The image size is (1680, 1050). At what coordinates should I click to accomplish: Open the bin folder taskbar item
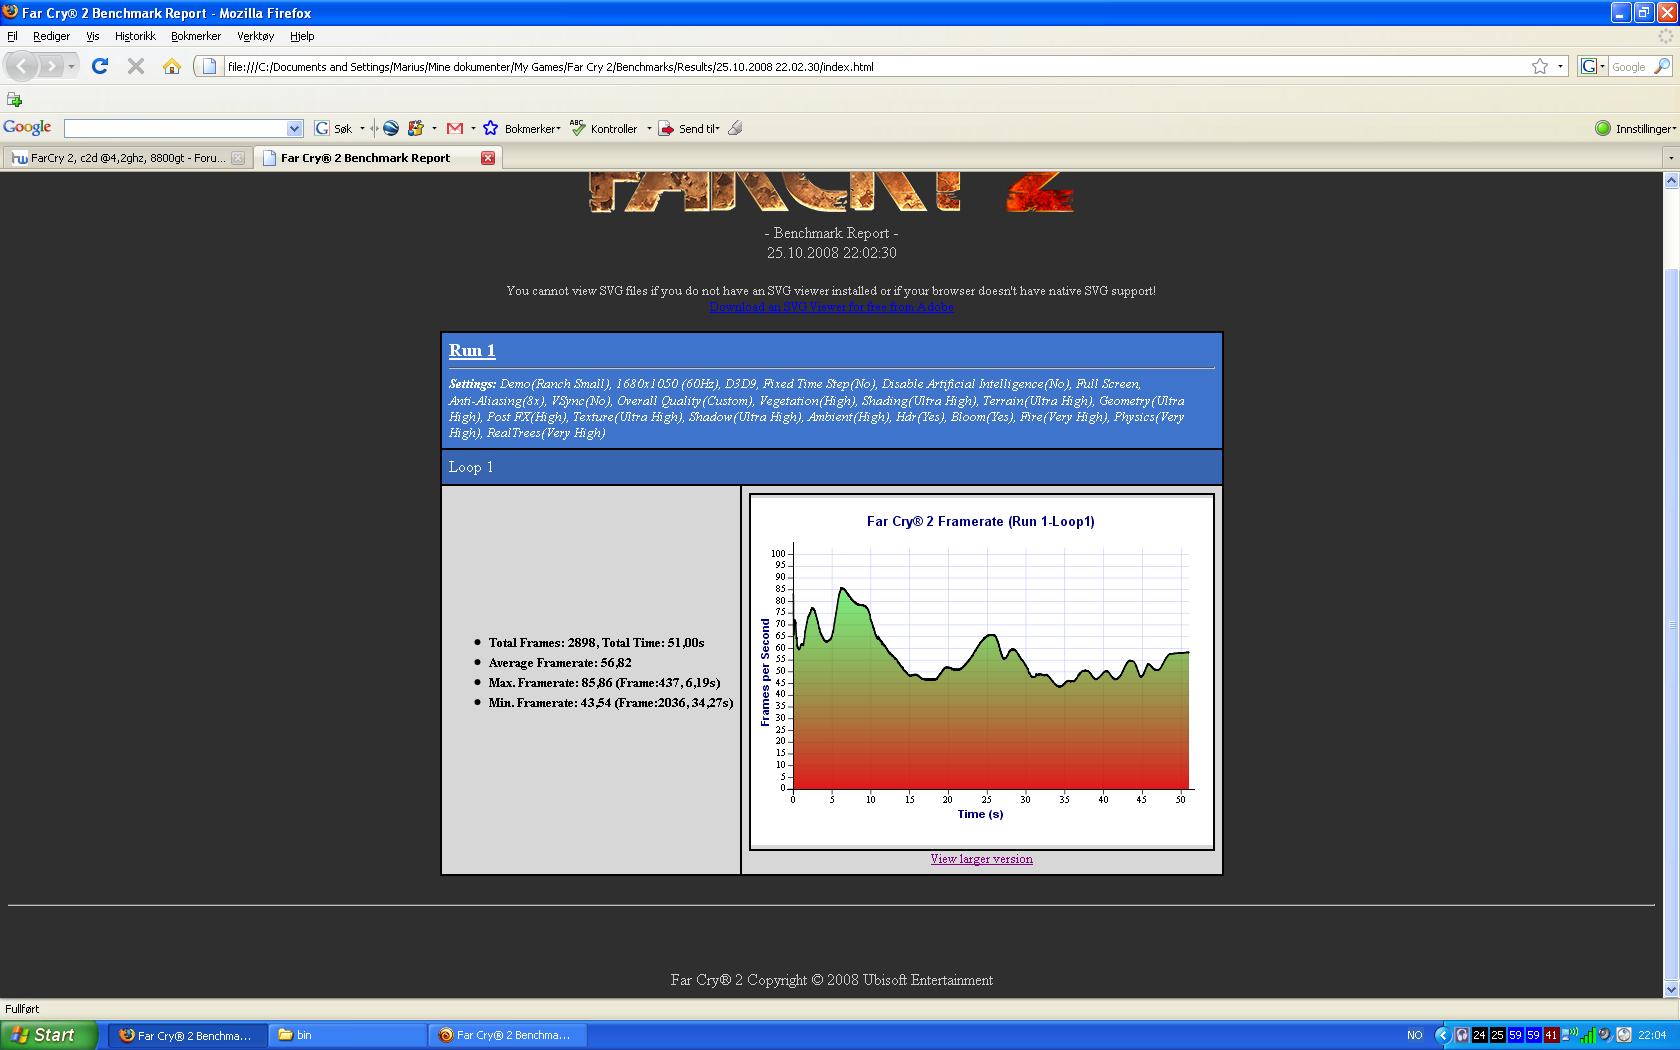click(x=348, y=1035)
